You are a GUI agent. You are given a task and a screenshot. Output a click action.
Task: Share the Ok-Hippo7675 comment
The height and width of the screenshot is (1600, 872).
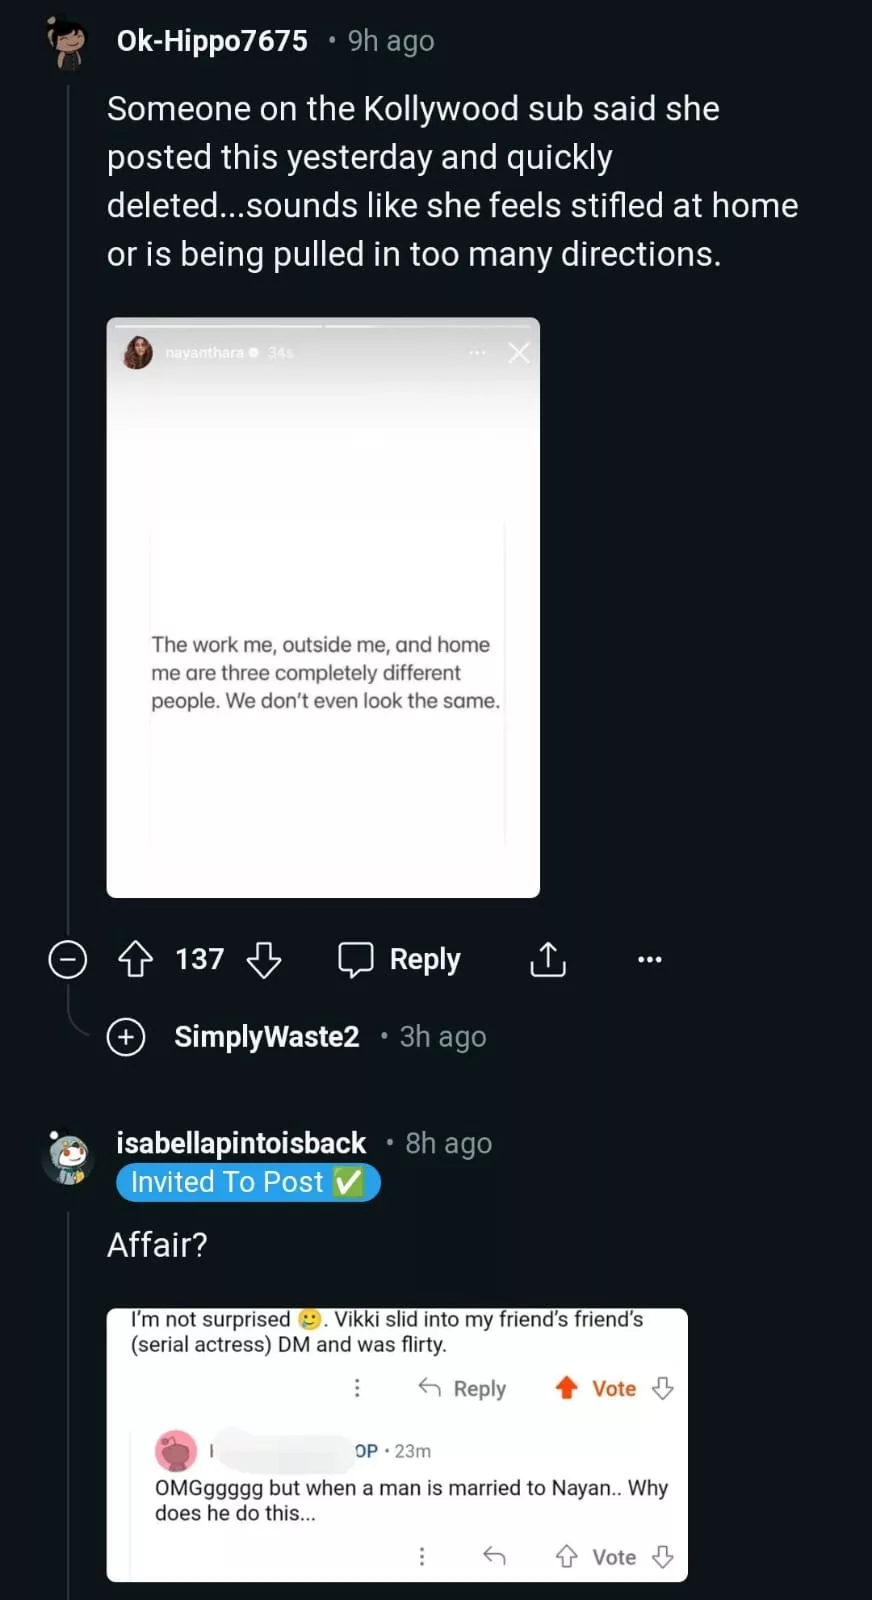point(547,959)
